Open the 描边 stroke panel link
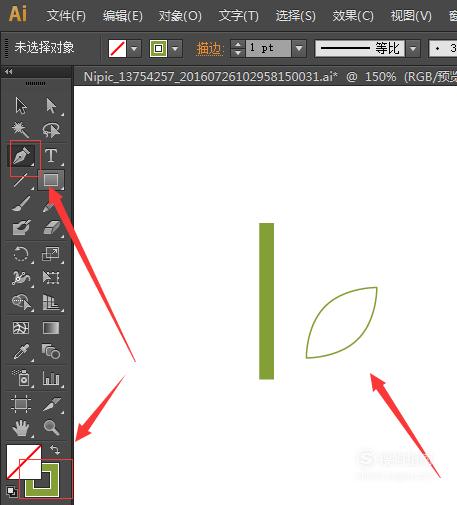This screenshot has width=457, height=505. (x=209, y=49)
